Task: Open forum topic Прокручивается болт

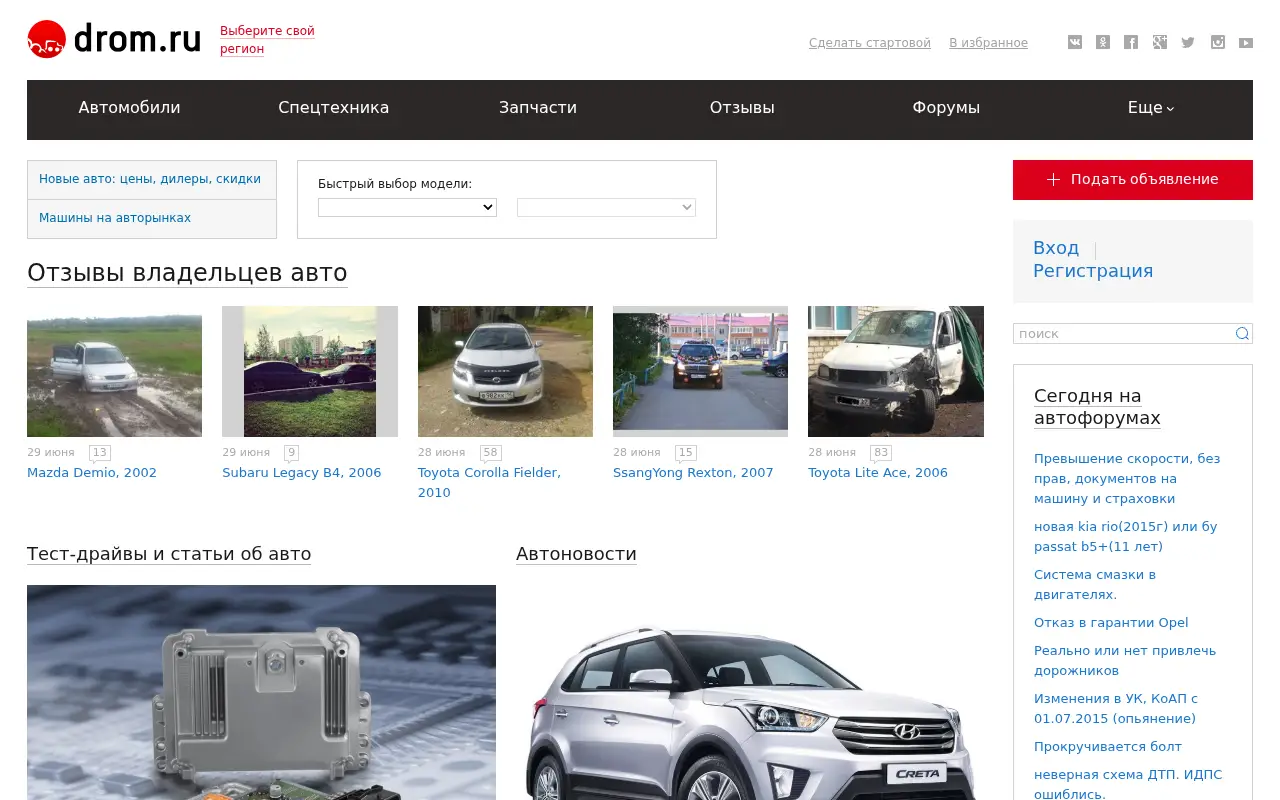Action: (x=1108, y=747)
